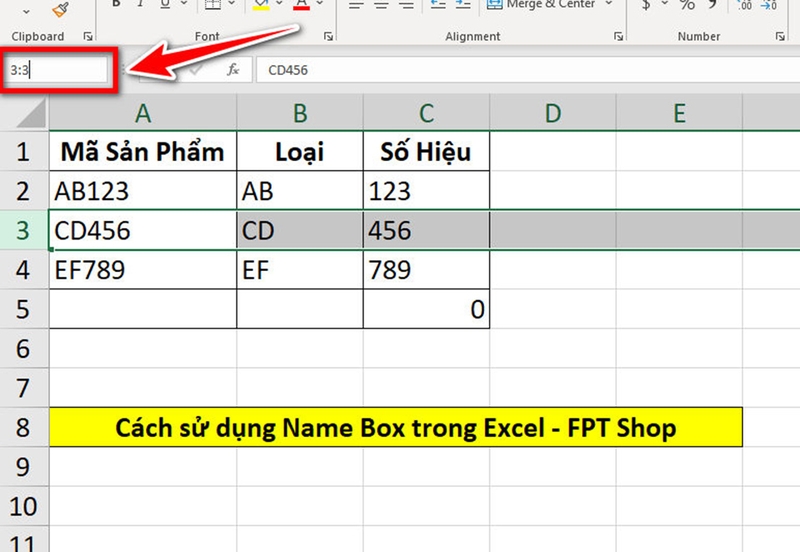Select cell B2 containing AB

pyautogui.click(x=300, y=191)
